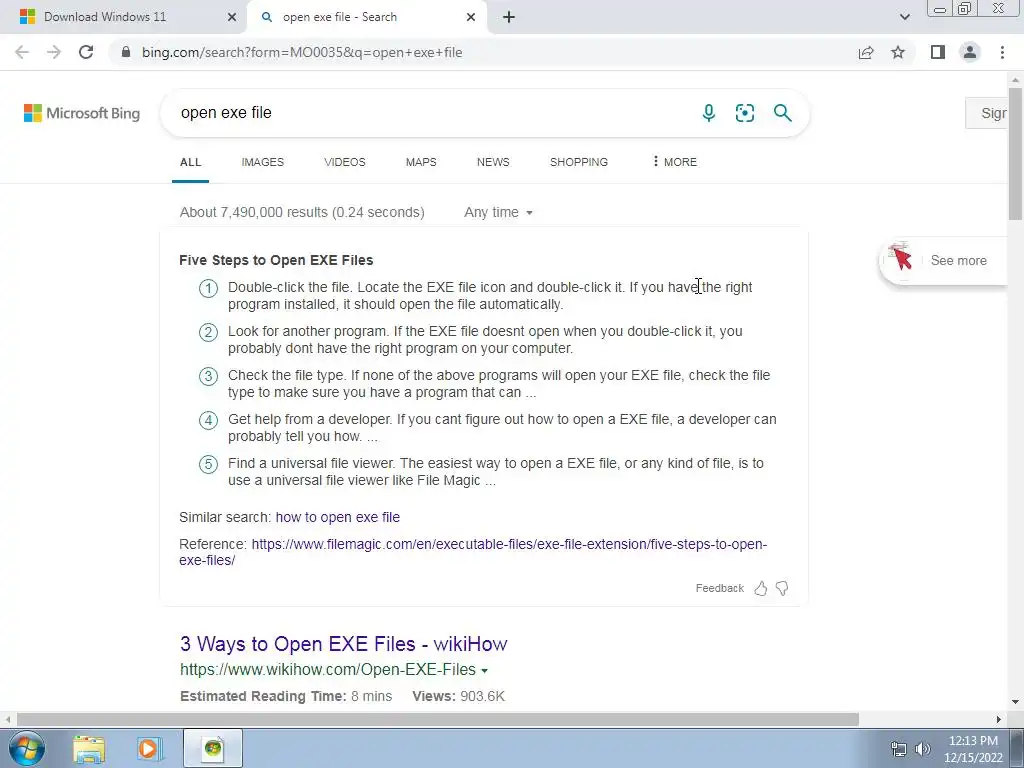Start voice search with the microphone icon
The height and width of the screenshot is (768, 1024).
click(x=709, y=113)
